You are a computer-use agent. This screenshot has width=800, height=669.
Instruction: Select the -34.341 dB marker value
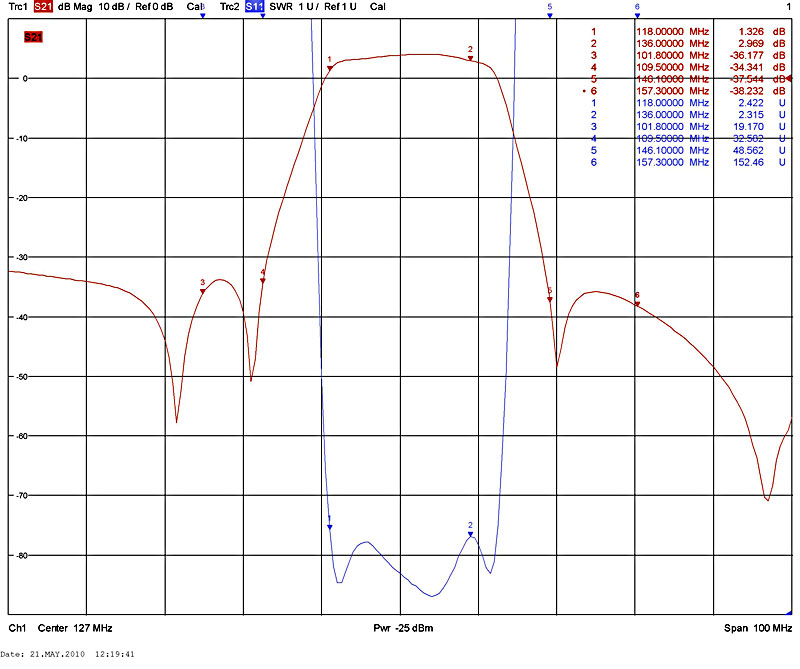(758, 67)
